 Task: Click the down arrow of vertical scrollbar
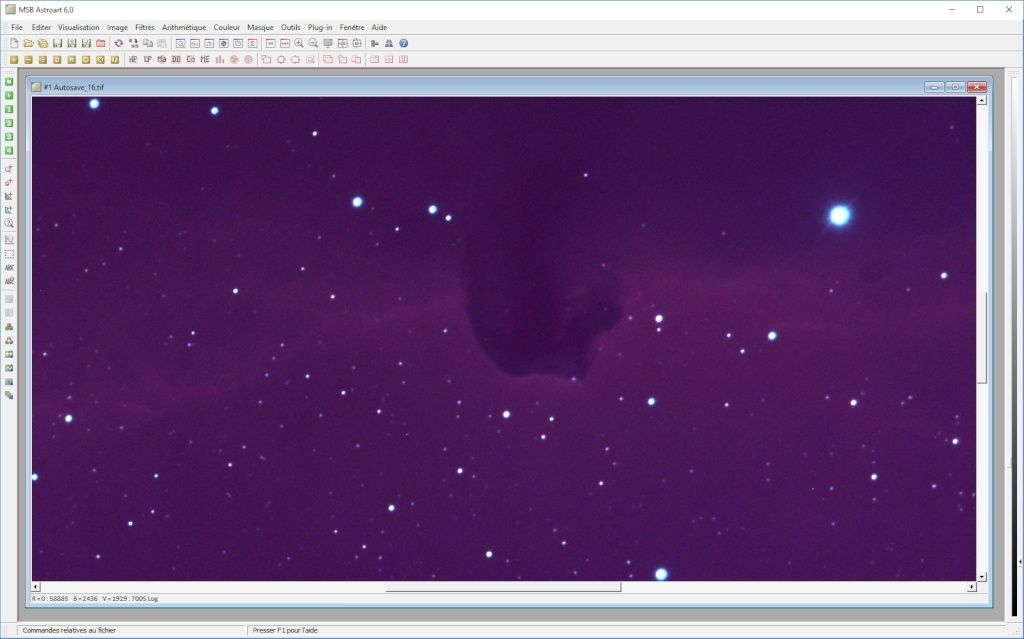point(982,577)
